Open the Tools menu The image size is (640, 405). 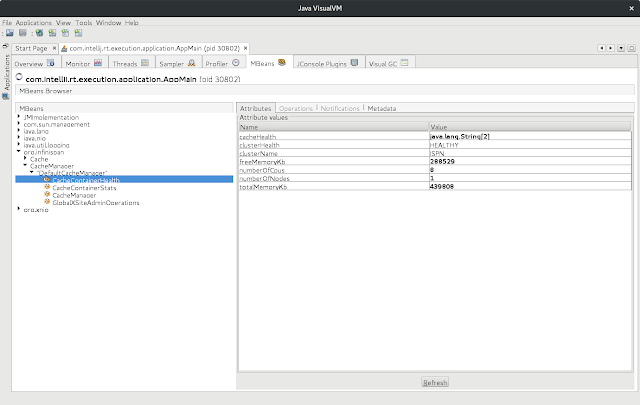click(x=84, y=22)
